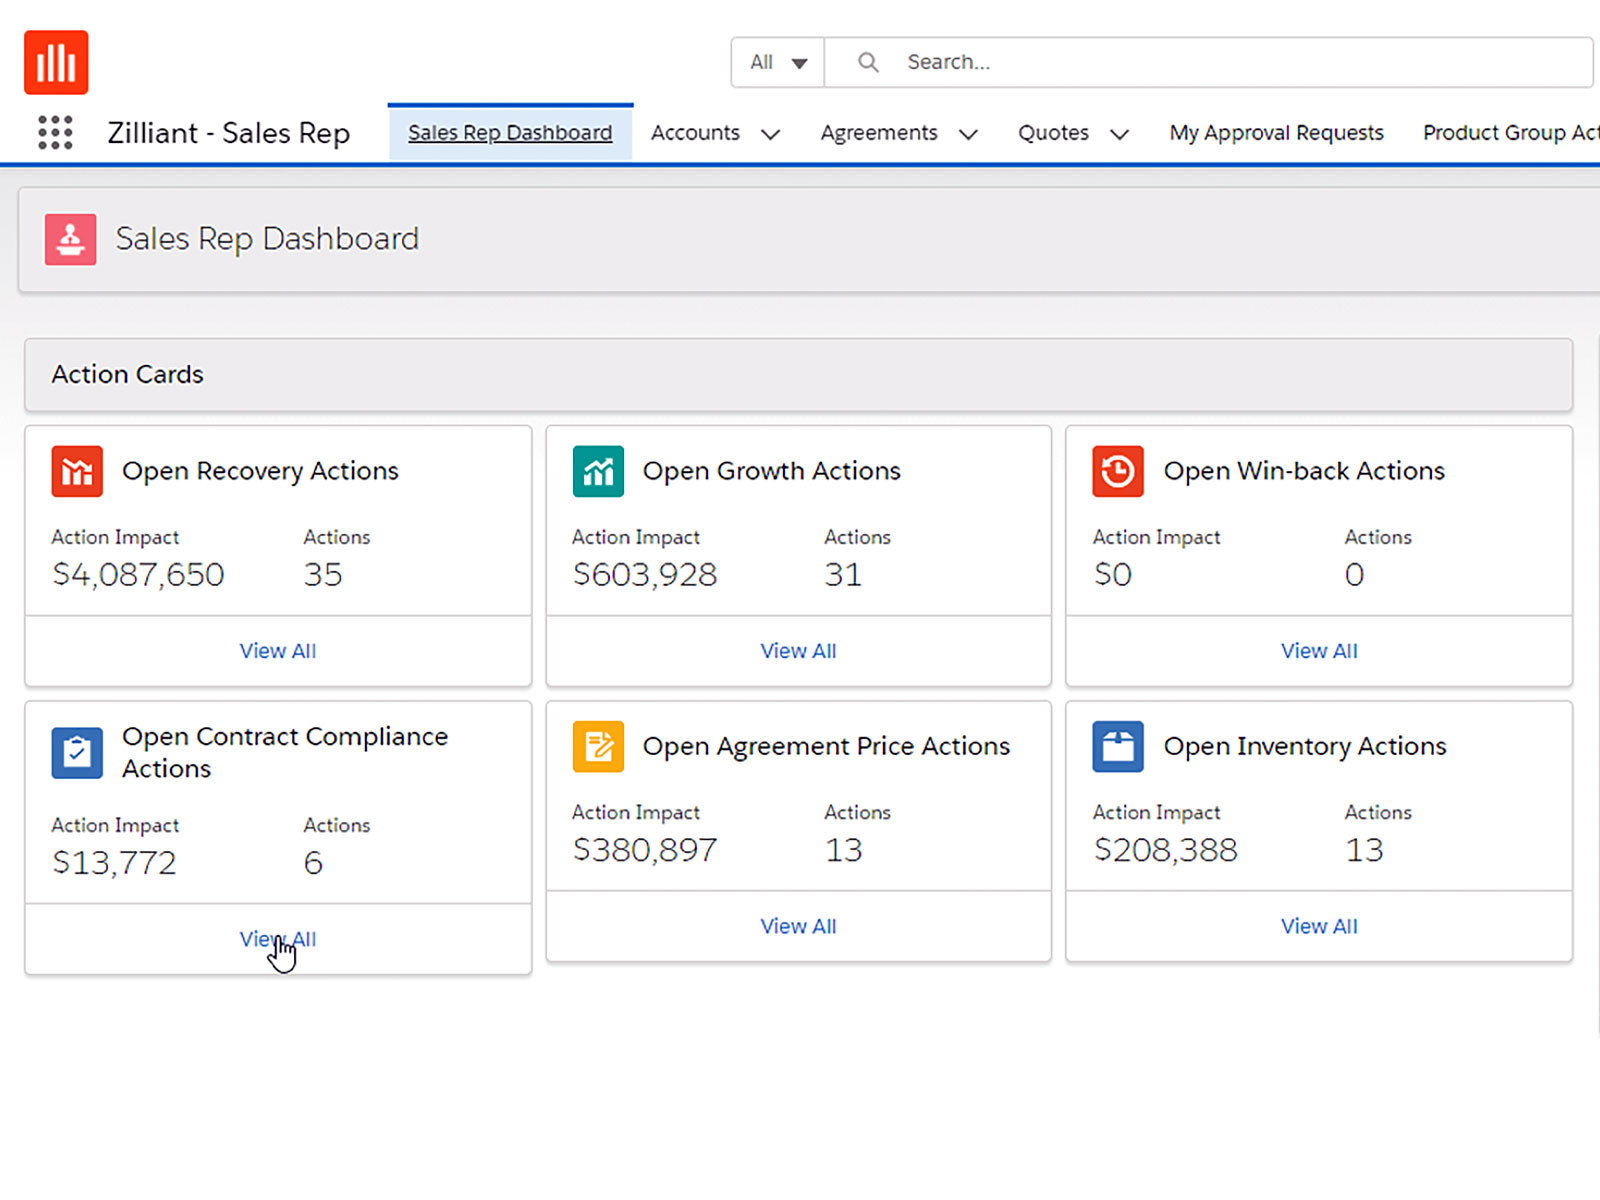Click the 31 actions count

point(843,575)
